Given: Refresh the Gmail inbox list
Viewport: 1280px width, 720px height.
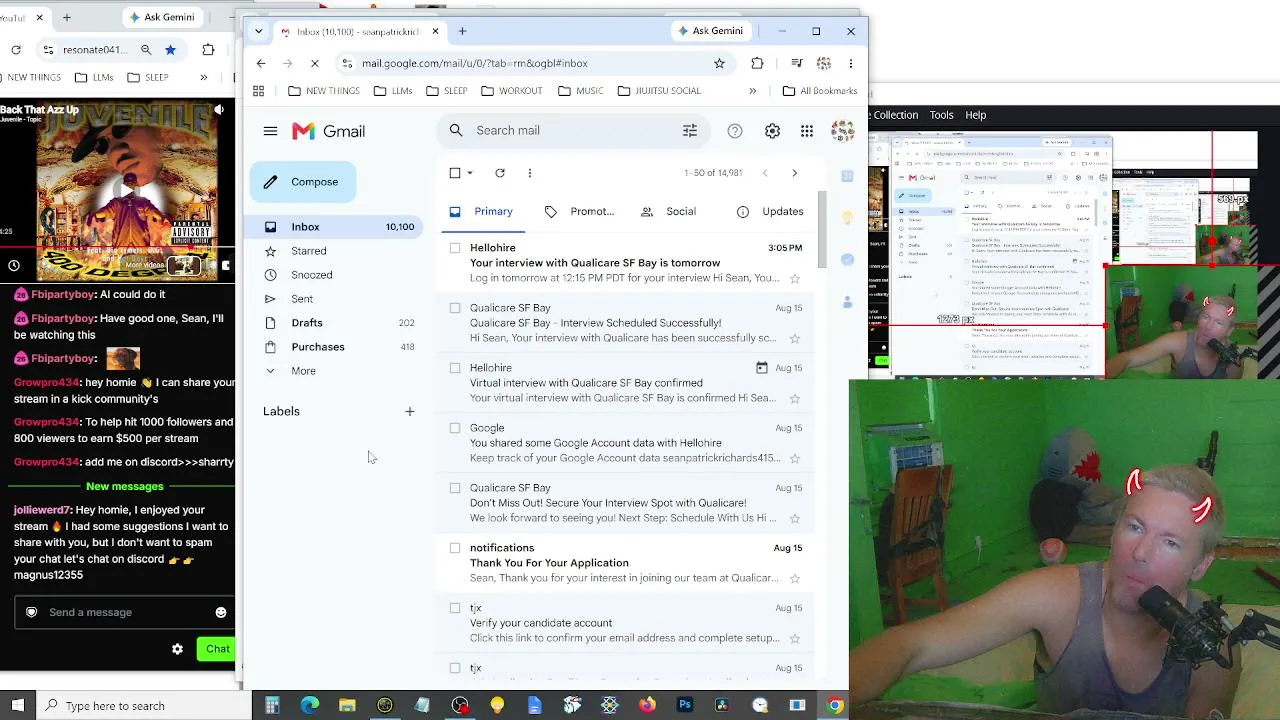Looking at the screenshot, I should coord(500,173).
